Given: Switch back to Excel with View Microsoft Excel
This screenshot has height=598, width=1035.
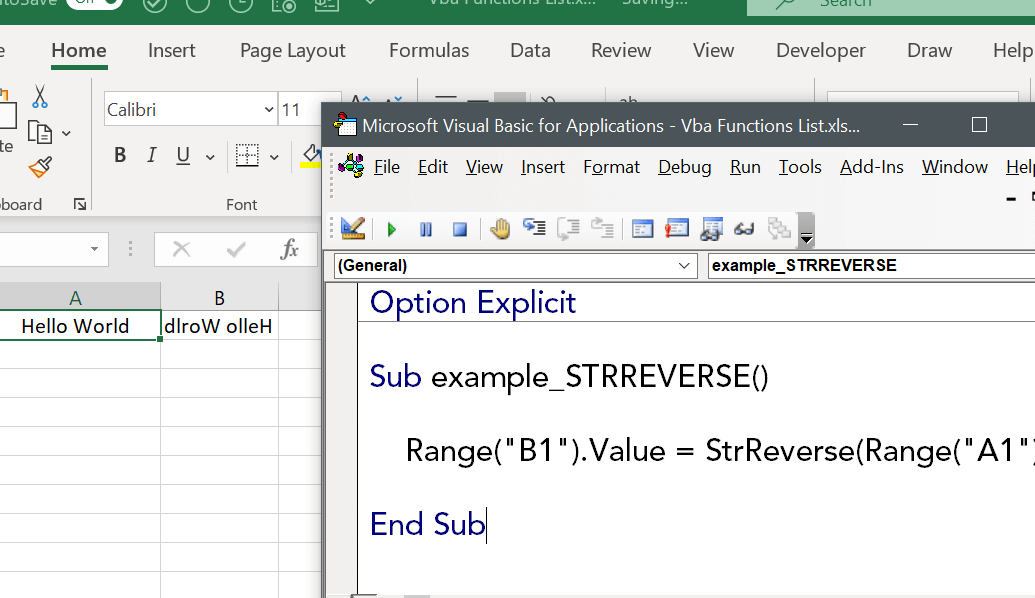Looking at the screenshot, I should point(352,229).
